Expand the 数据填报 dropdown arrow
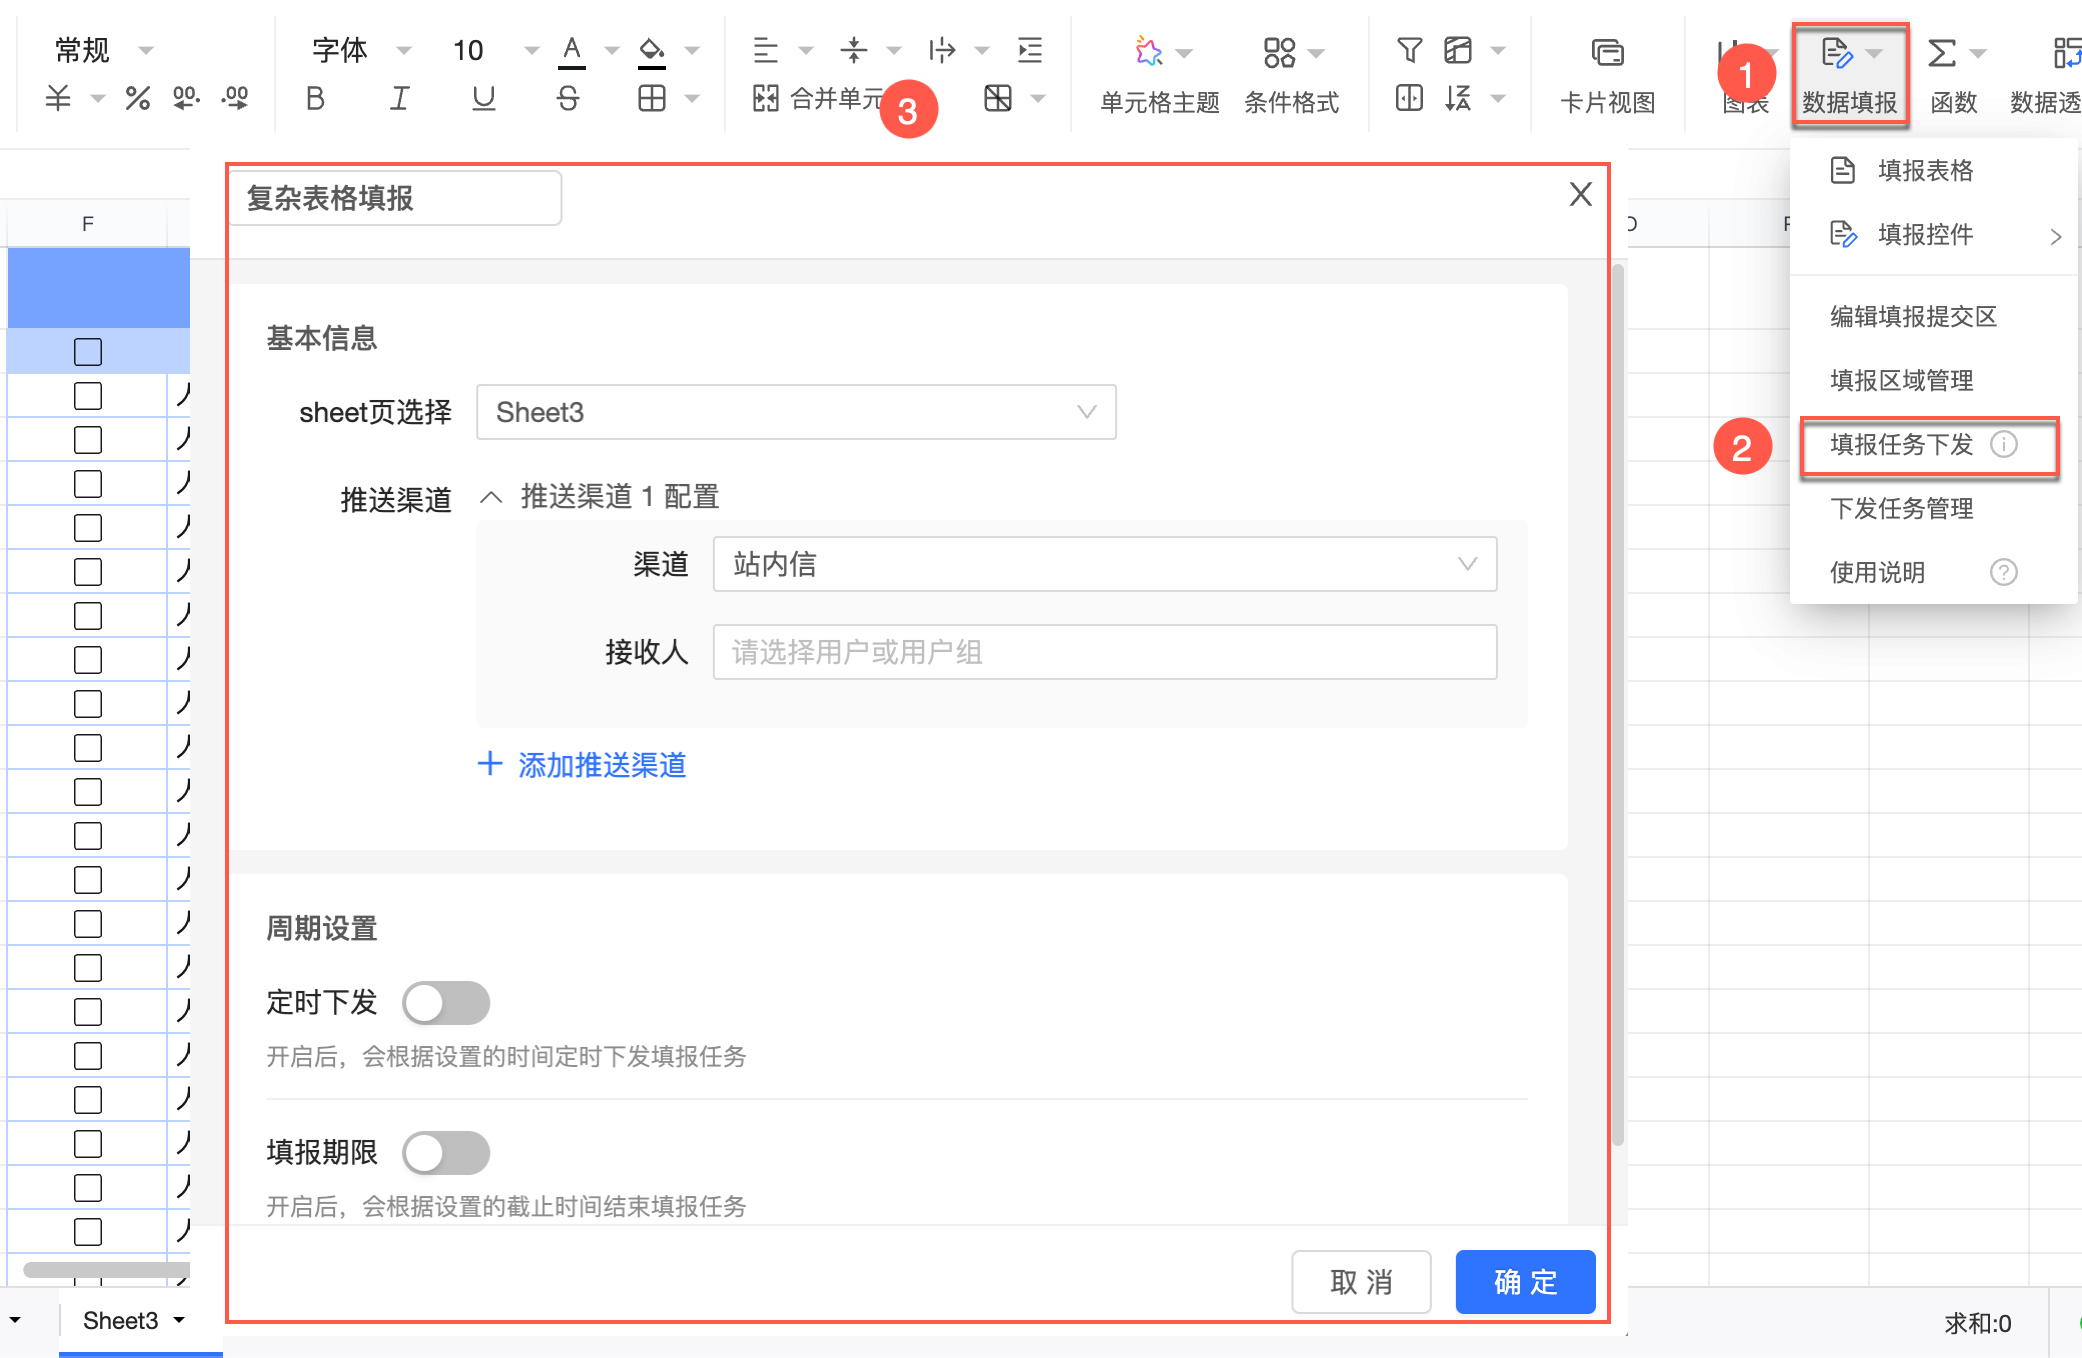The height and width of the screenshot is (1358, 2082). (x=1874, y=52)
